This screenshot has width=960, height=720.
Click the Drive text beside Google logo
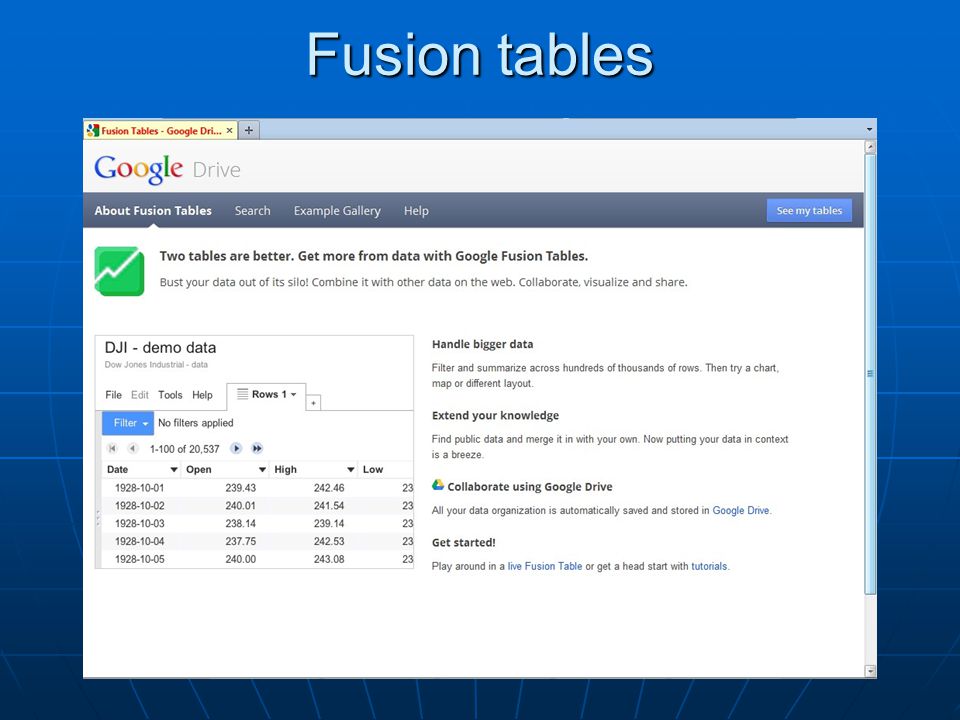pos(216,170)
